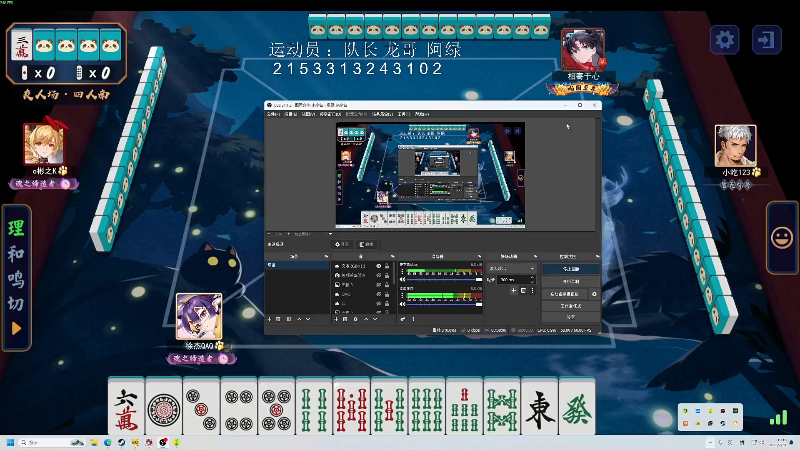This screenshot has width=800, height=450.
Task: Open player c彬之K avatar
Action: 44,144
